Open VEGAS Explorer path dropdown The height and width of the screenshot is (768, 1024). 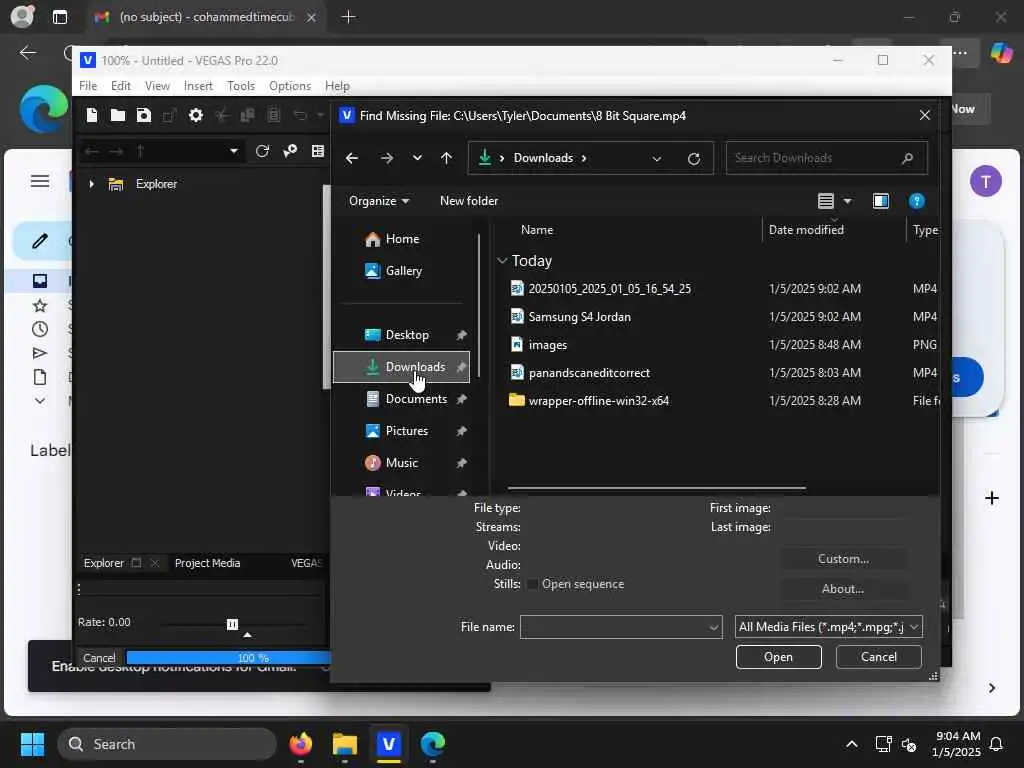[234, 152]
